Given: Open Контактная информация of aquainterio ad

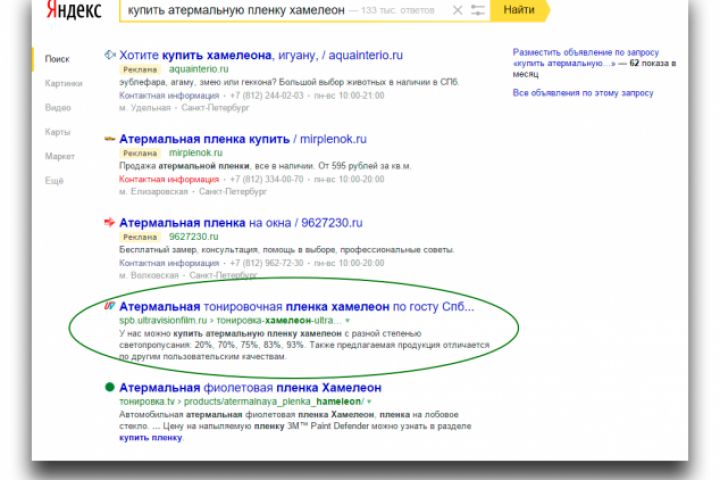Looking at the screenshot, I should tap(169, 96).
